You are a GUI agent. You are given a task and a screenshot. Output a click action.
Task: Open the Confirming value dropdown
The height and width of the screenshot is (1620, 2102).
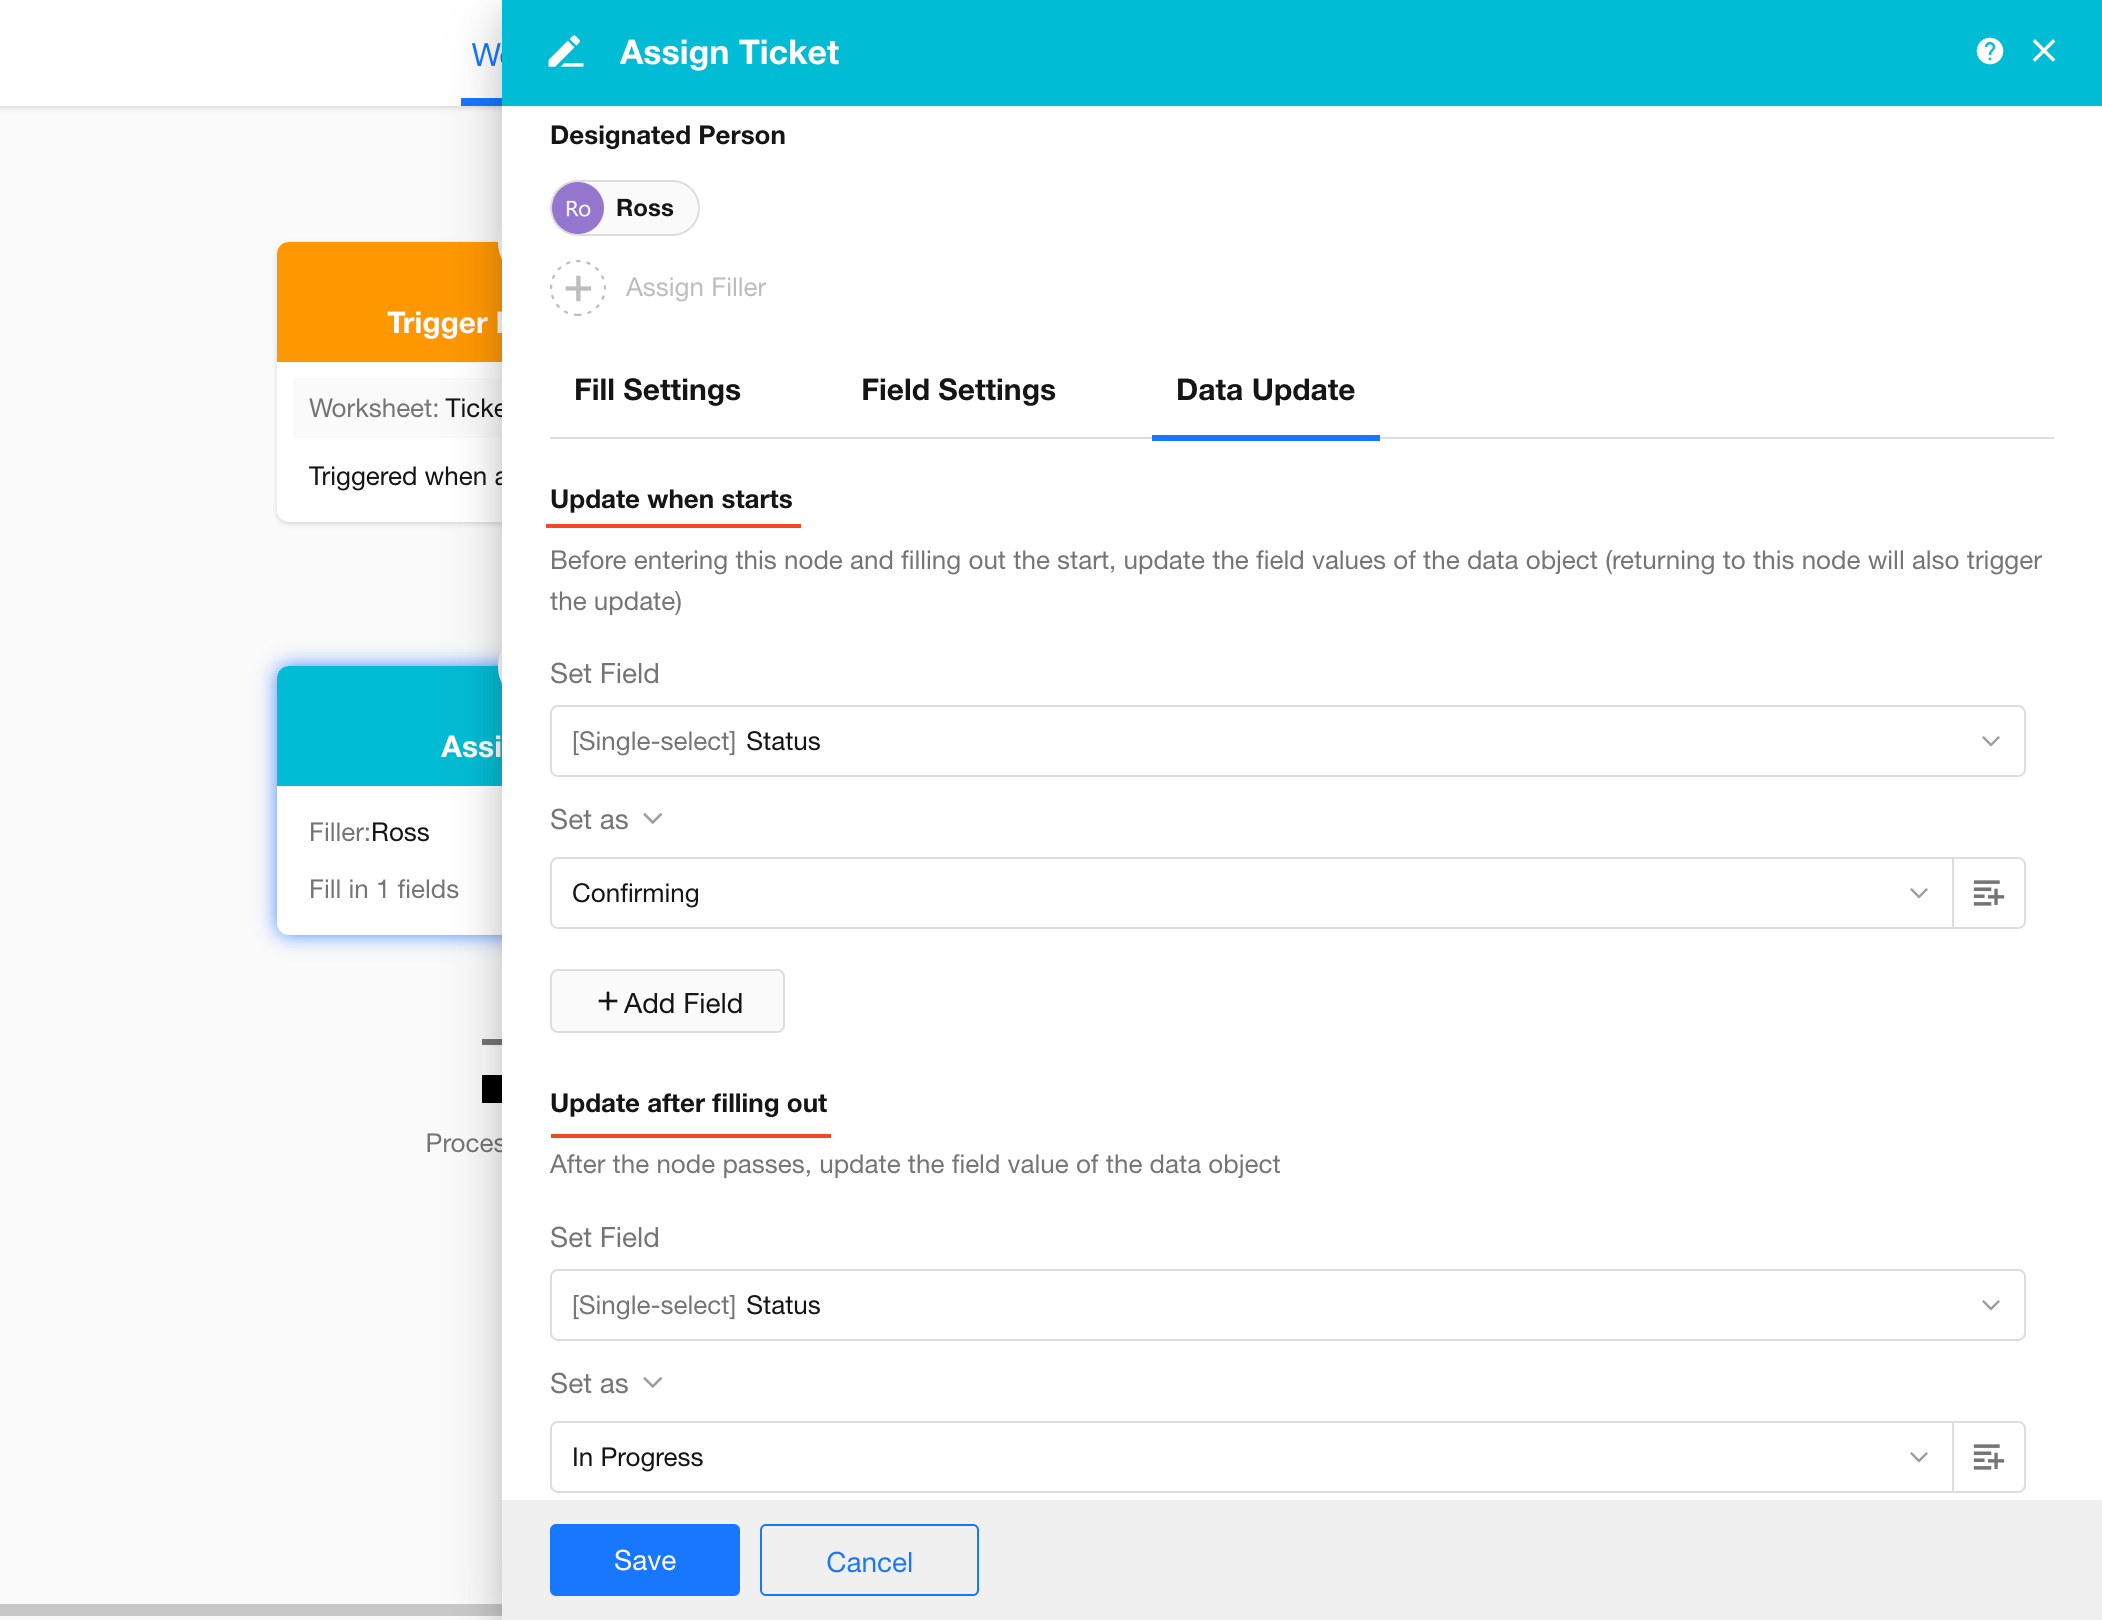(x=1250, y=893)
